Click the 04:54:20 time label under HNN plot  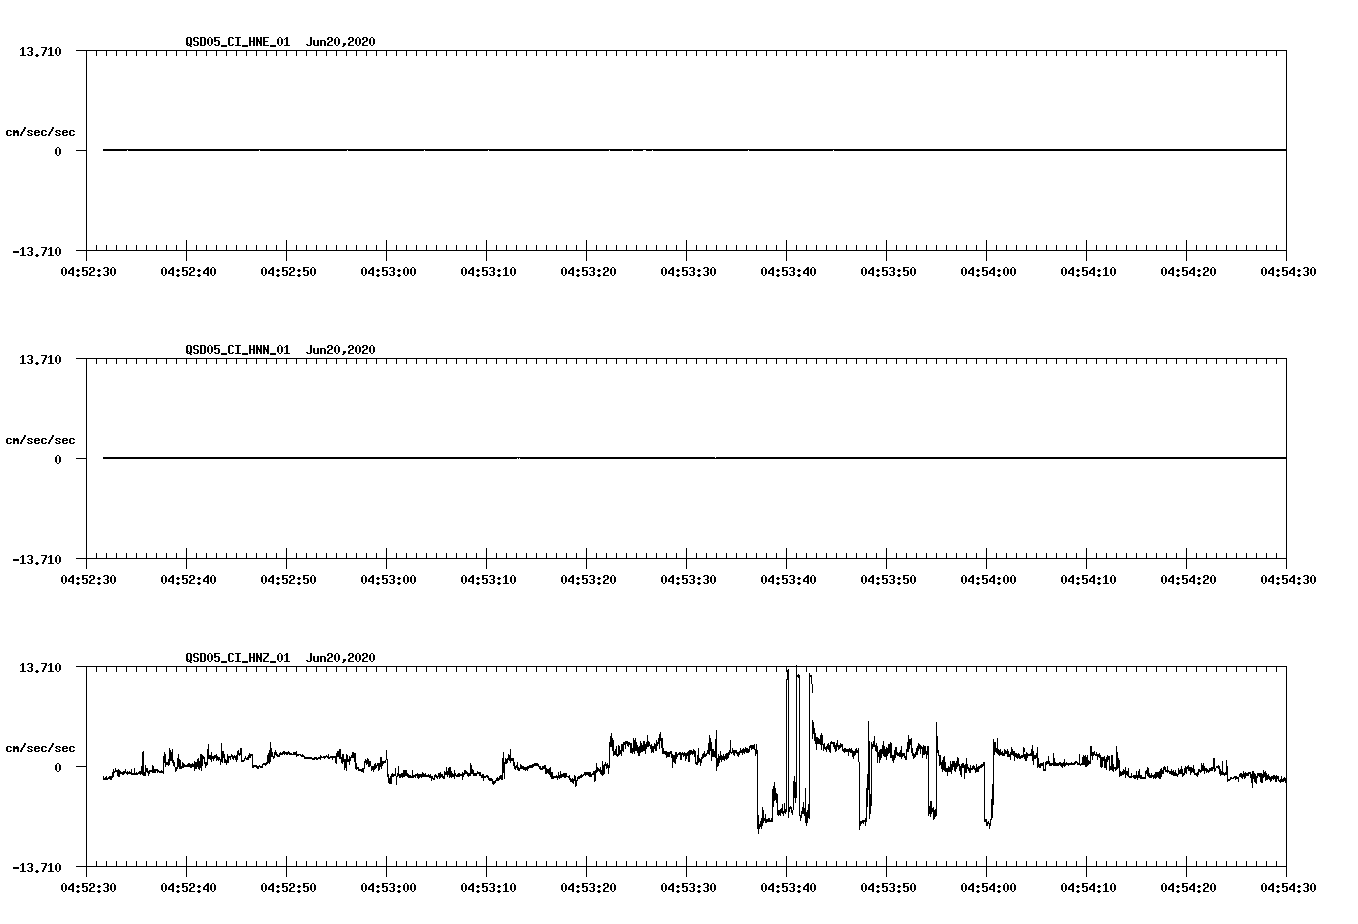coord(1188,580)
